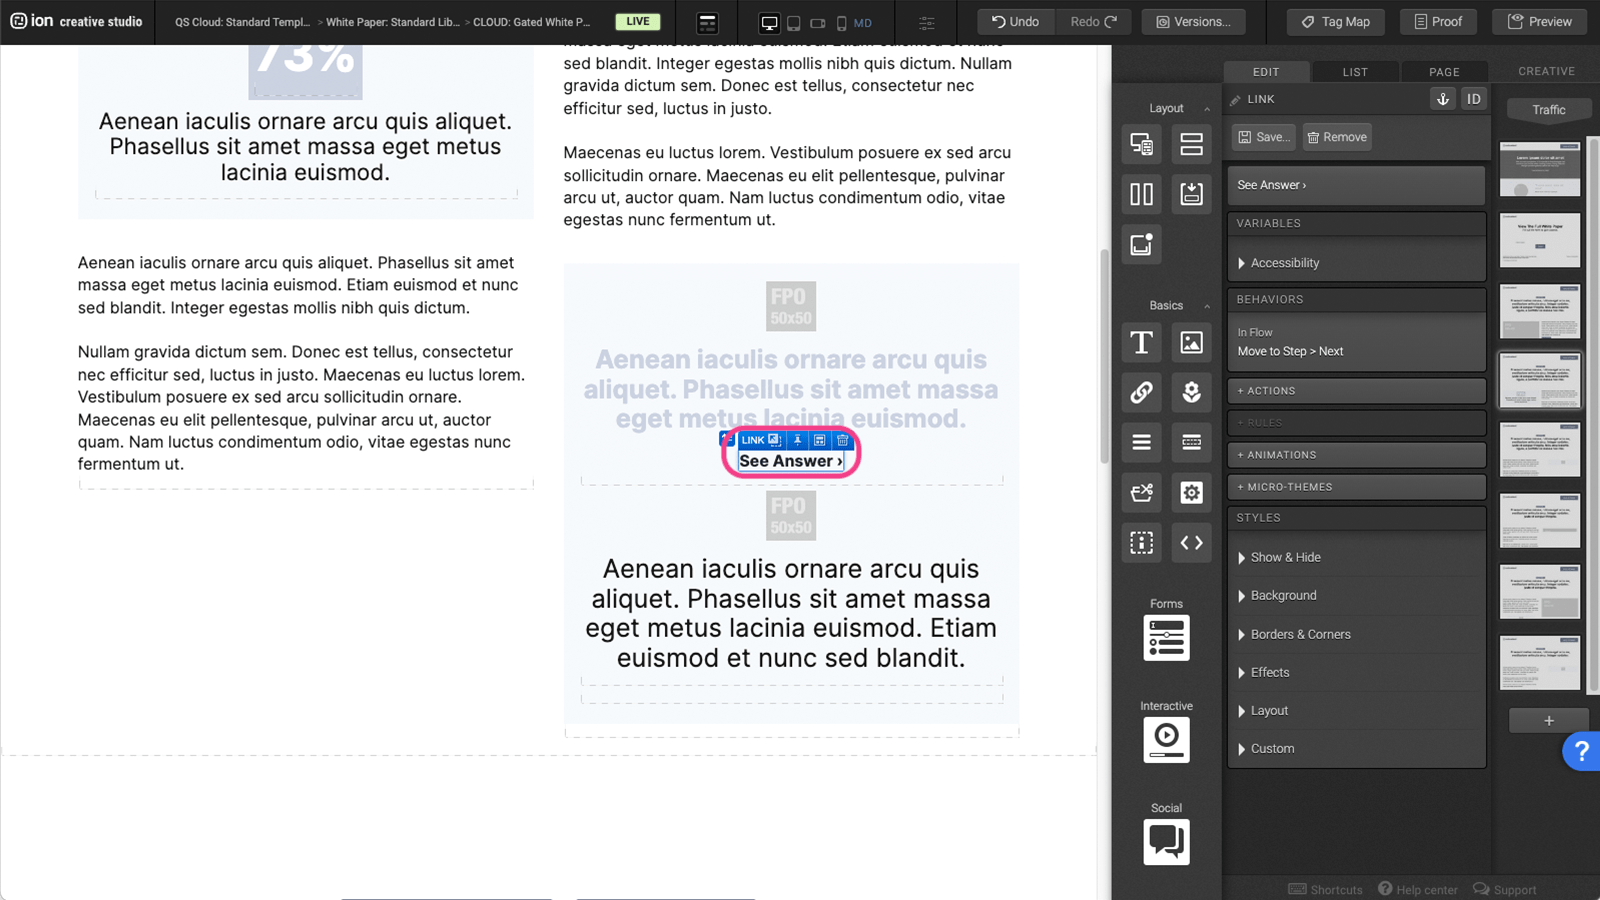This screenshot has width=1600, height=900.
Task: Select the Text element tool in Basics
Action: click(x=1141, y=343)
